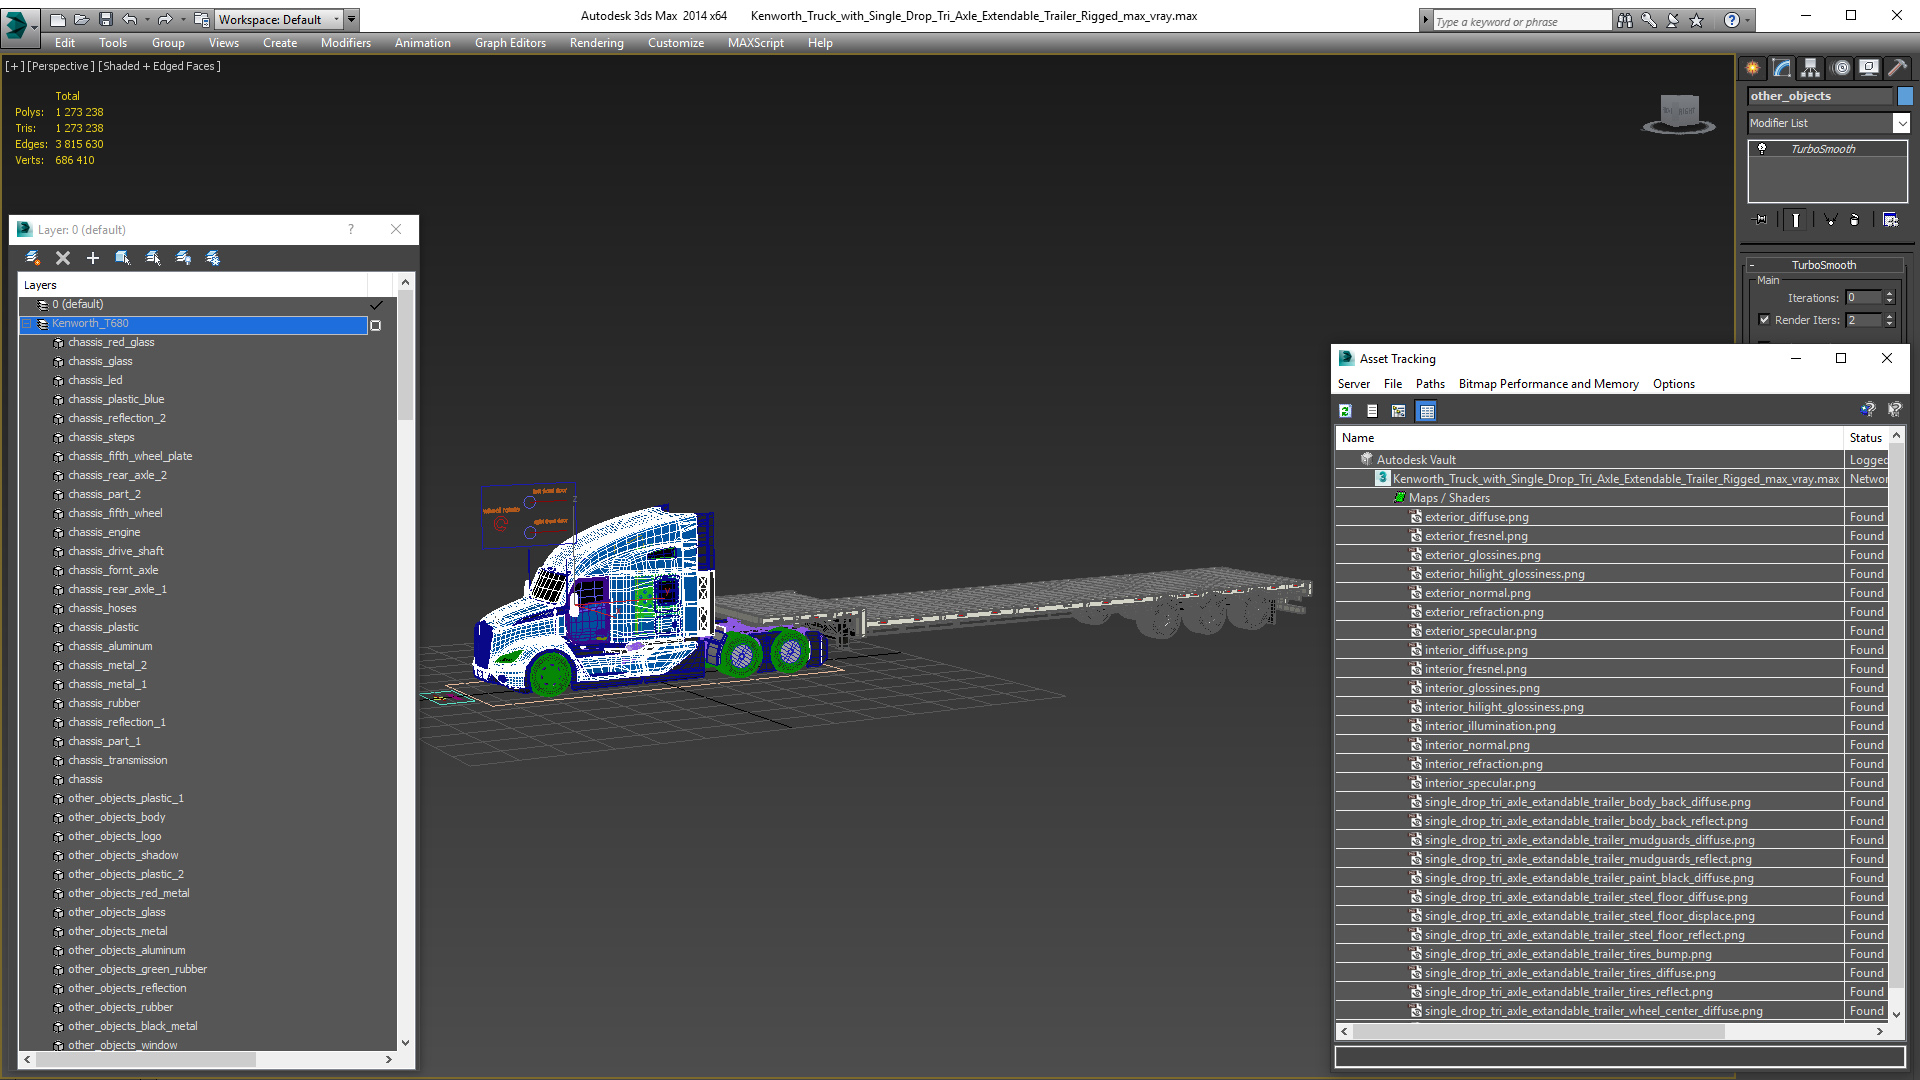Click the keyword search input field

pyautogui.click(x=1522, y=21)
